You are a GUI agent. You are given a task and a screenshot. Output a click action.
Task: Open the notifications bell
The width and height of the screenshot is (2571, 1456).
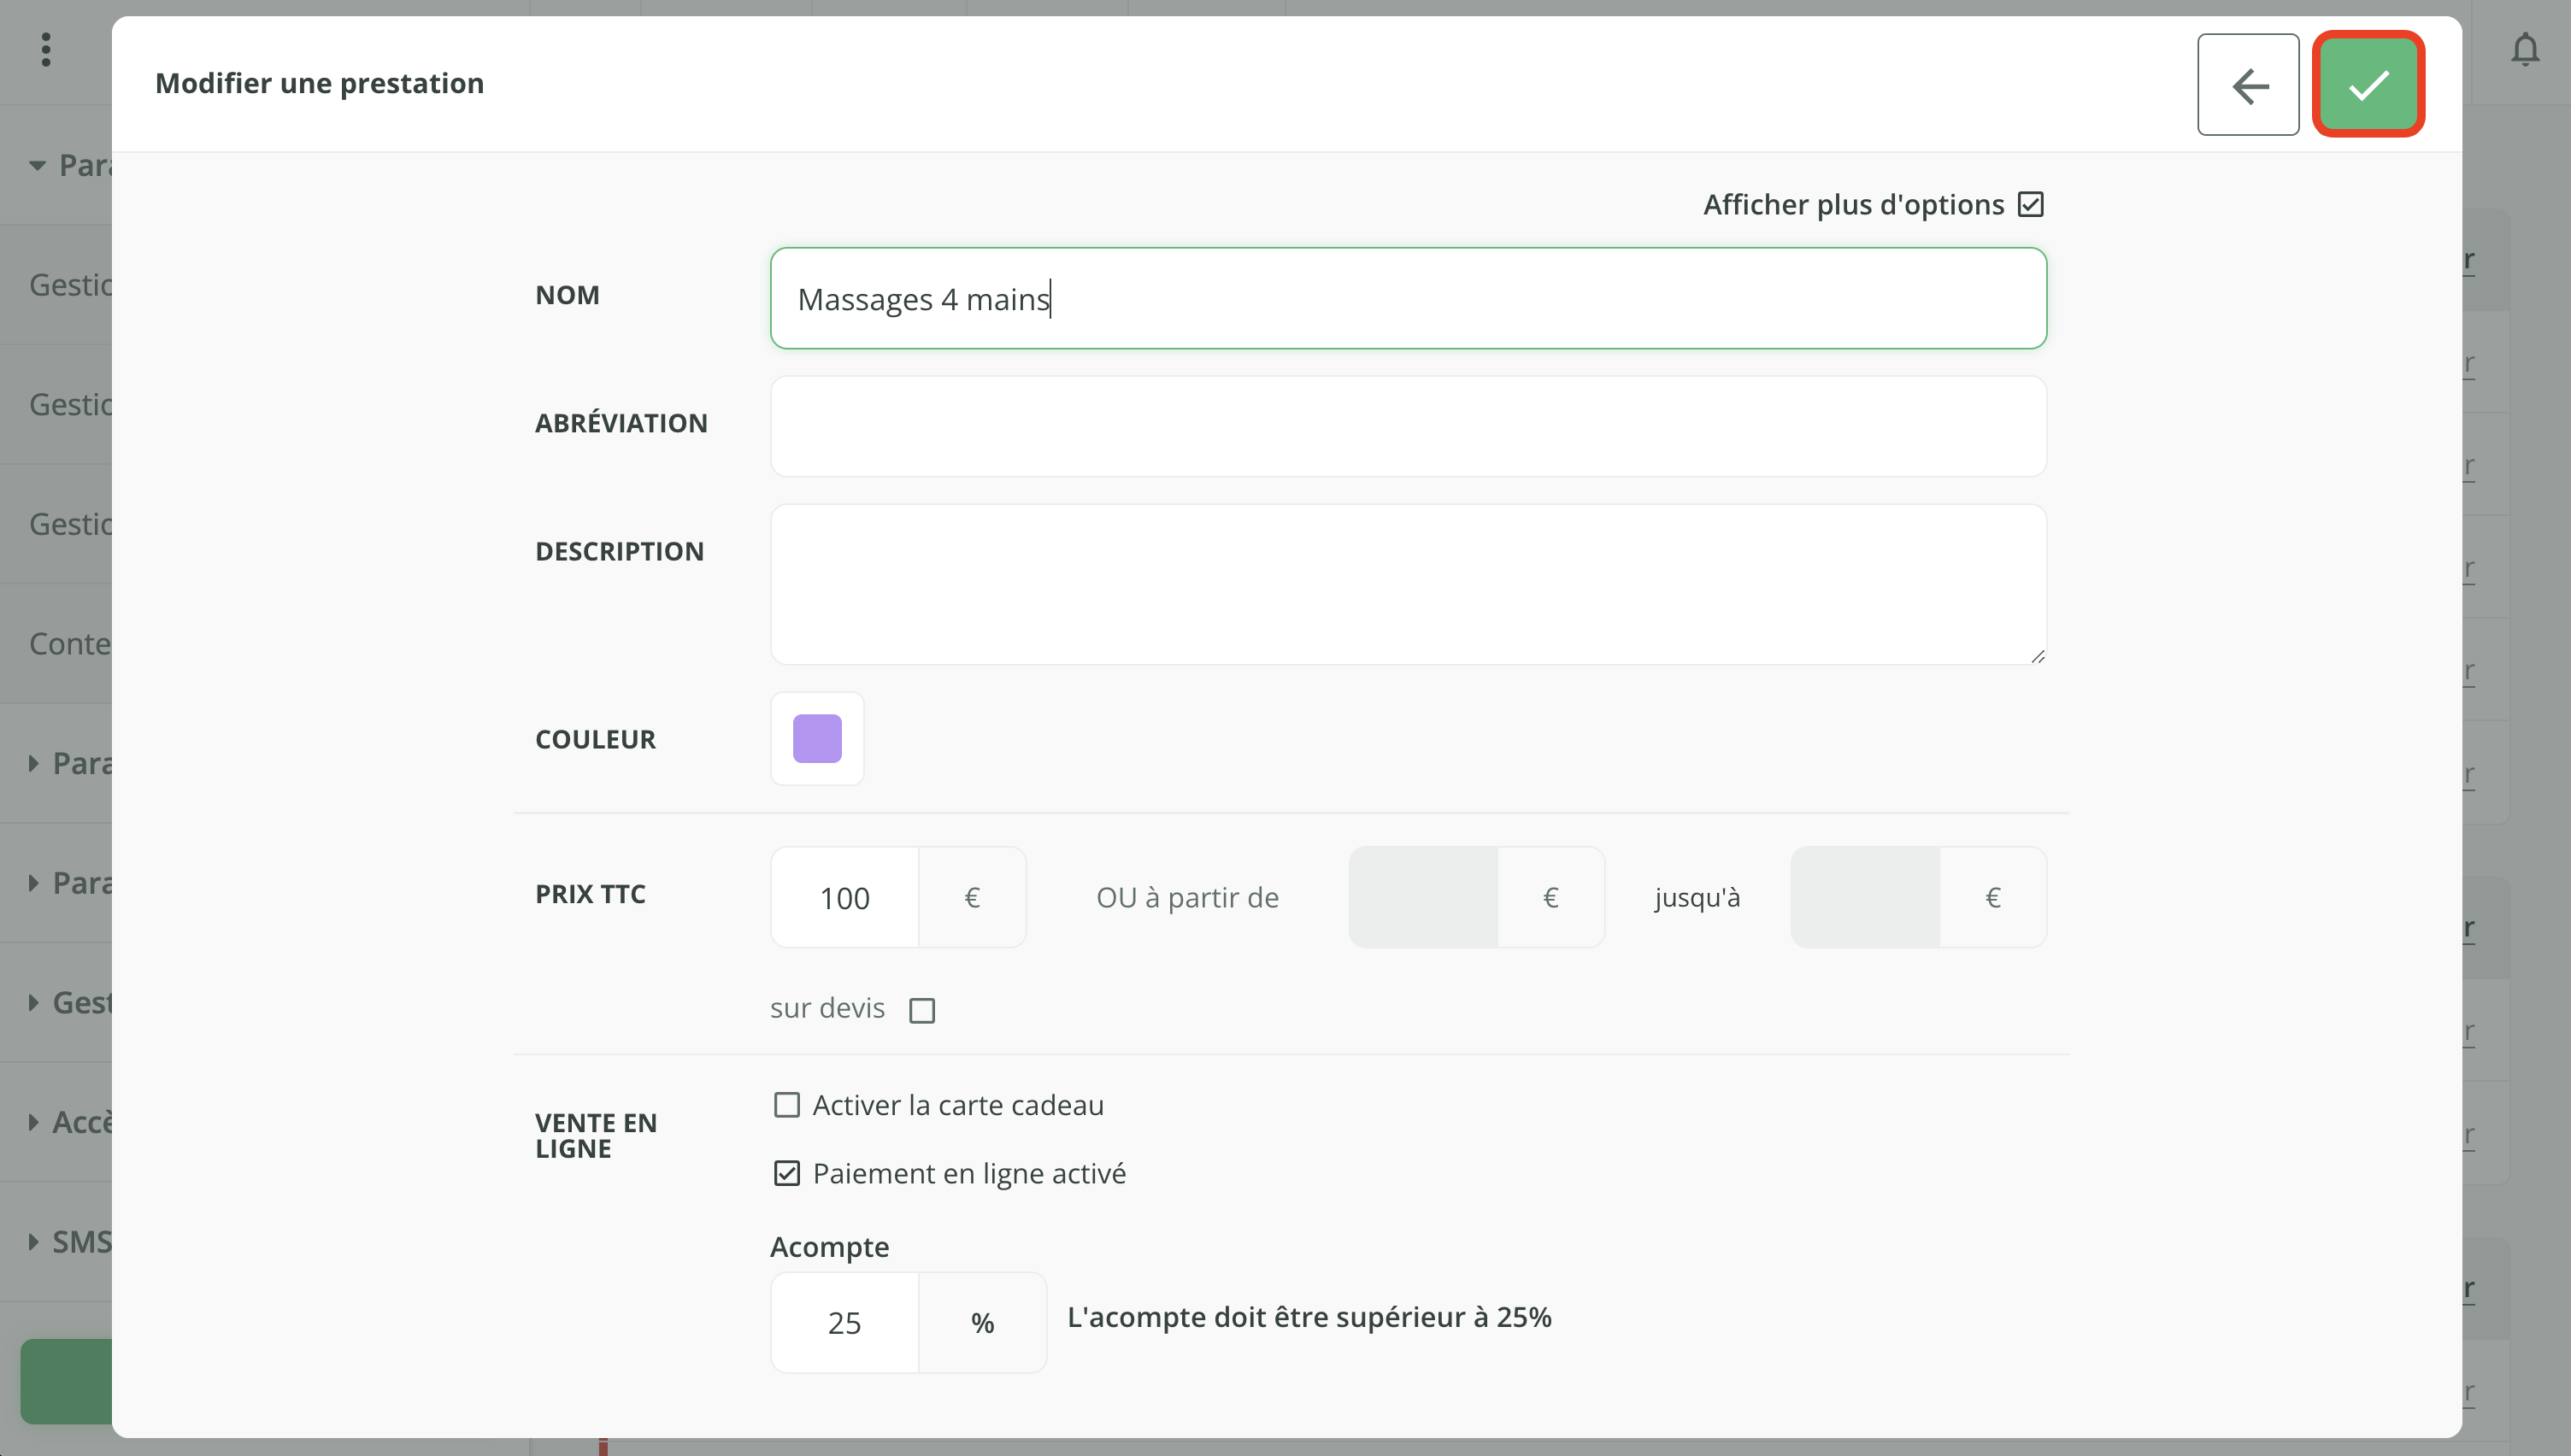(x=2524, y=50)
